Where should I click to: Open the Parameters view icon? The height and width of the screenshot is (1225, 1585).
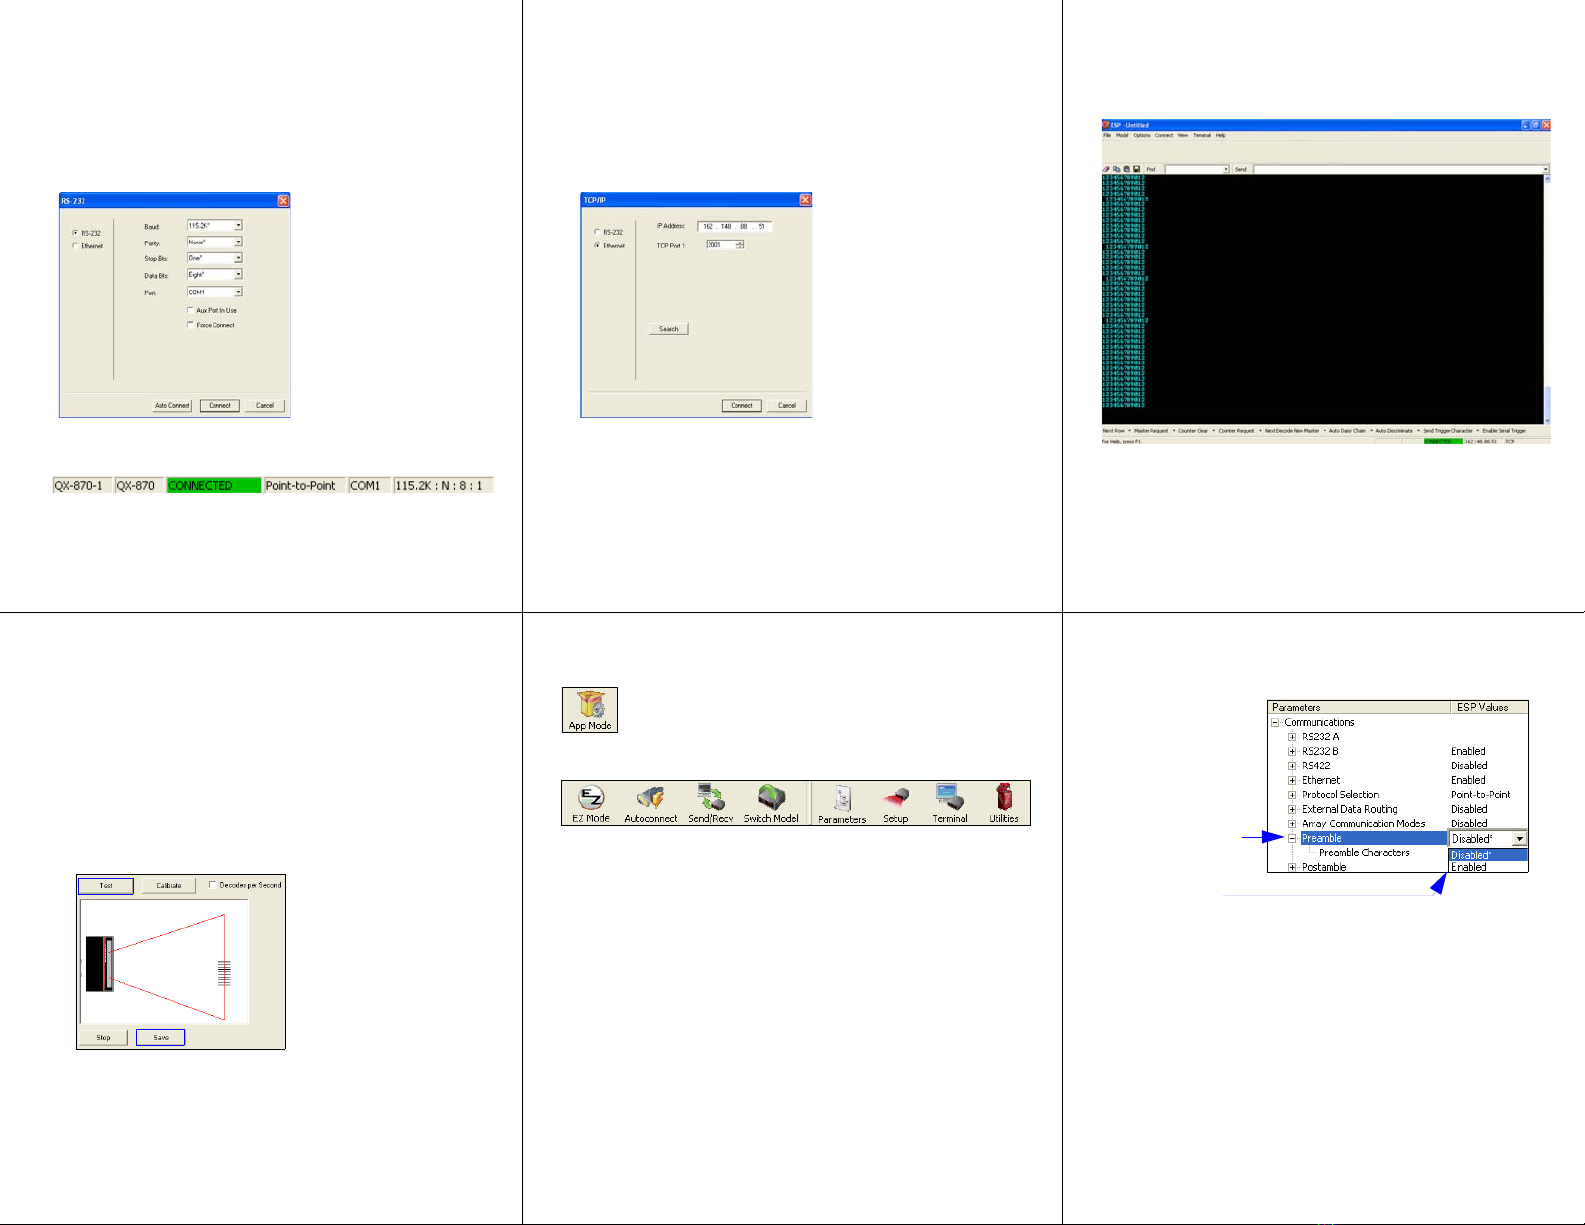842,803
